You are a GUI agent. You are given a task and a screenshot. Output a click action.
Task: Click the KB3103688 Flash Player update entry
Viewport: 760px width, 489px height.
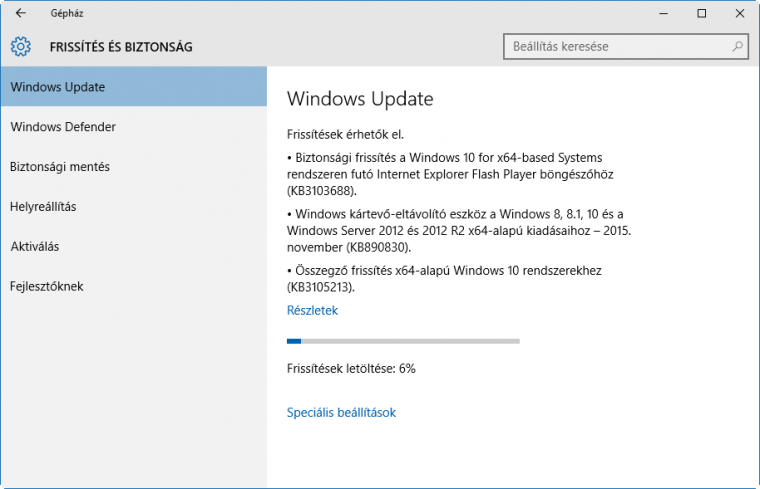450,174
